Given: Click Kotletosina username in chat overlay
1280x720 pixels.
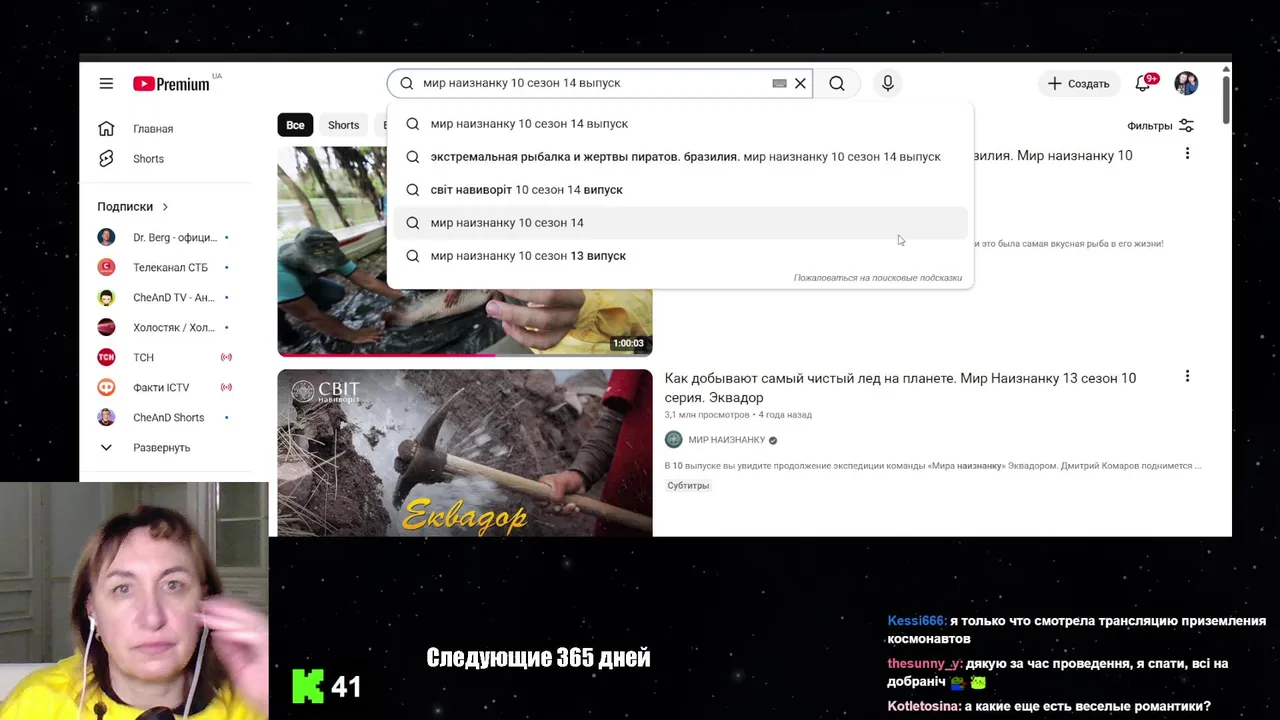Looking at the screenshot, I should (x=923, y=707).
